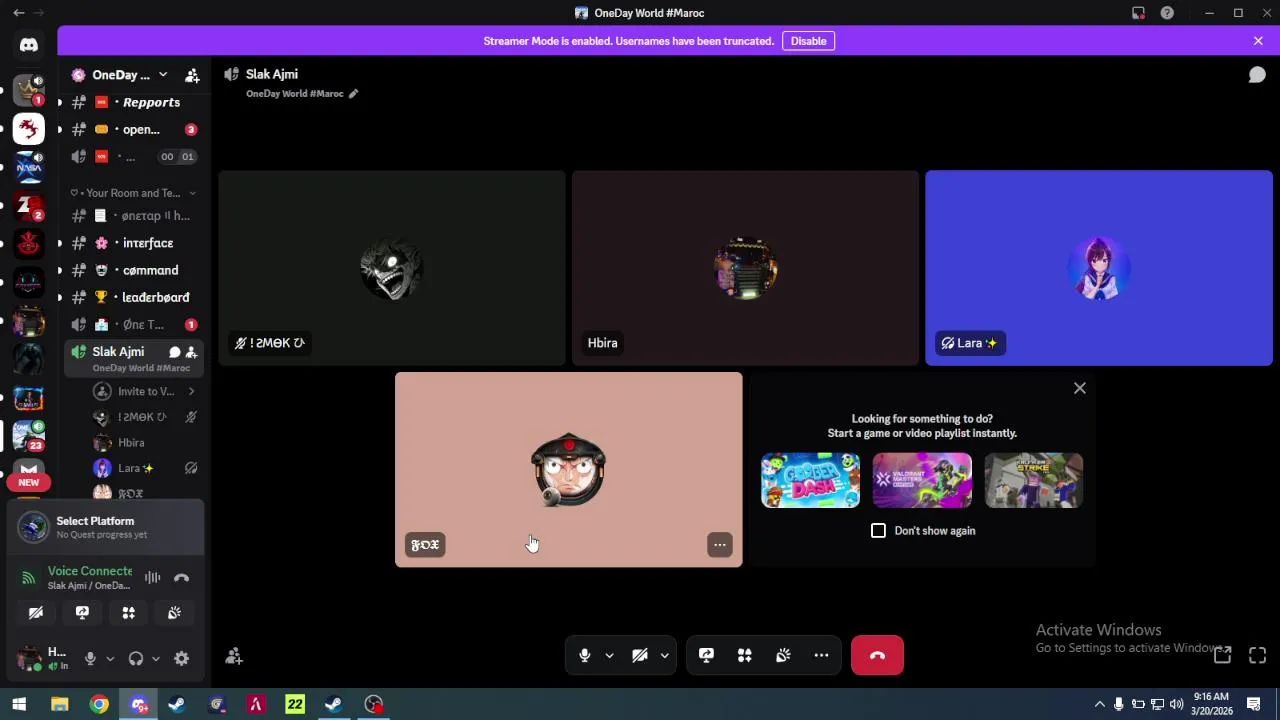Open chat bubble icon at top right
Image resolution: width=1280 pixels, height=720 pixels.
click(x=1257, y=75)
